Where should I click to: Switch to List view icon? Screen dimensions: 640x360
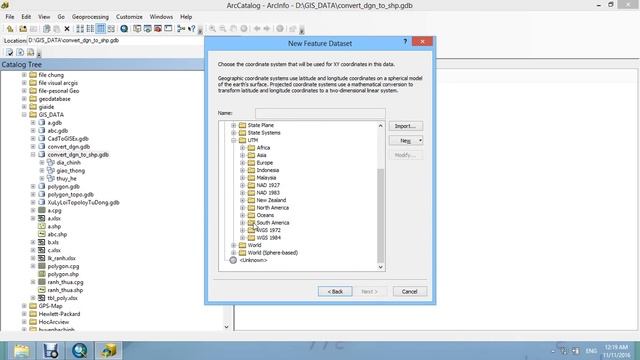[90, 29]
